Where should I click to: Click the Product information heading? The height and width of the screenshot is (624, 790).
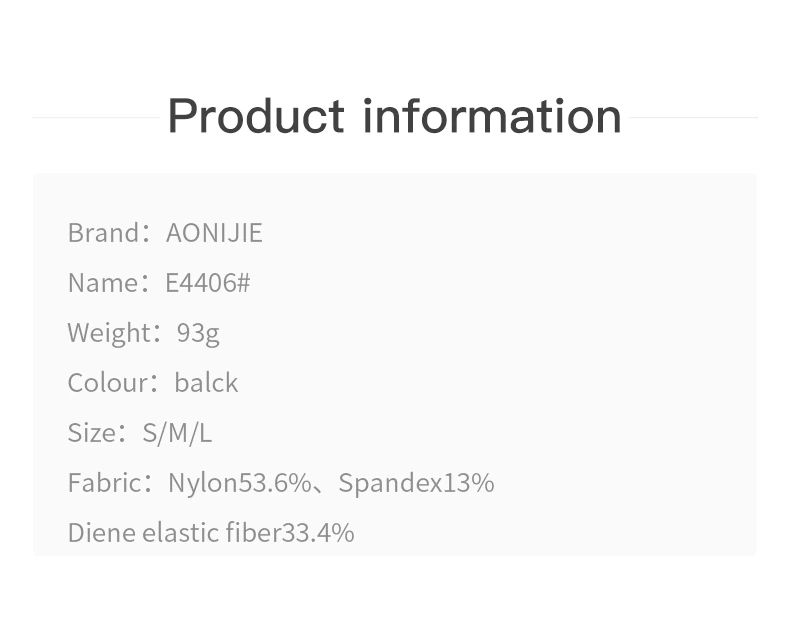pyautogui.click(x=394, y=116)
